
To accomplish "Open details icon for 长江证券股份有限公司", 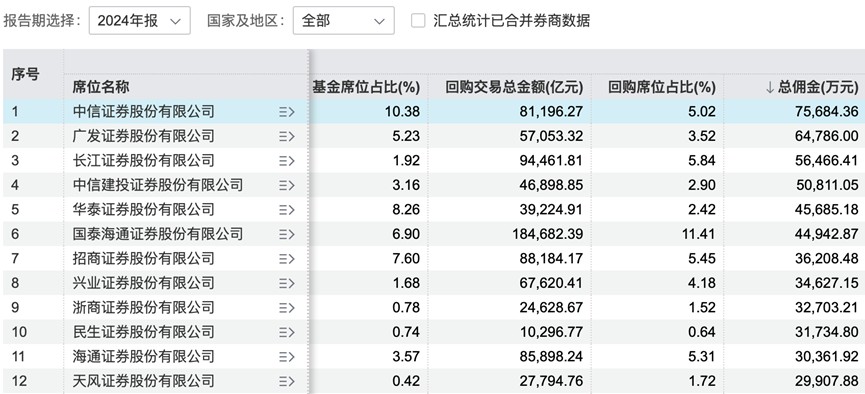I will tap(287, 161).
